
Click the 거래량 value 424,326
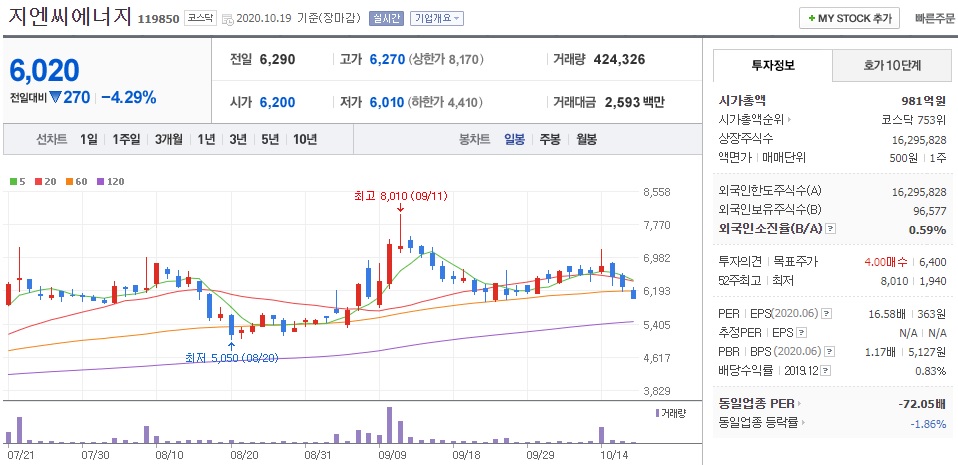(619, 59)
